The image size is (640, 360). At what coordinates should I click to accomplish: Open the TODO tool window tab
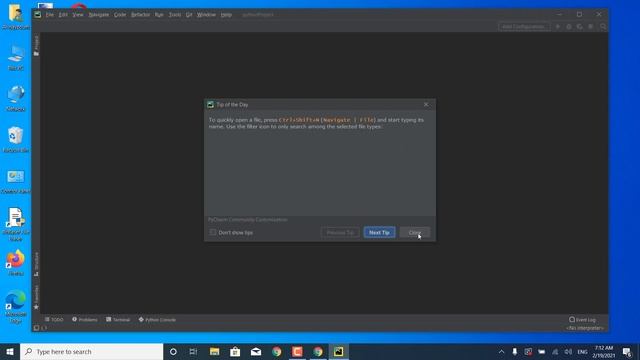[54, 320]
